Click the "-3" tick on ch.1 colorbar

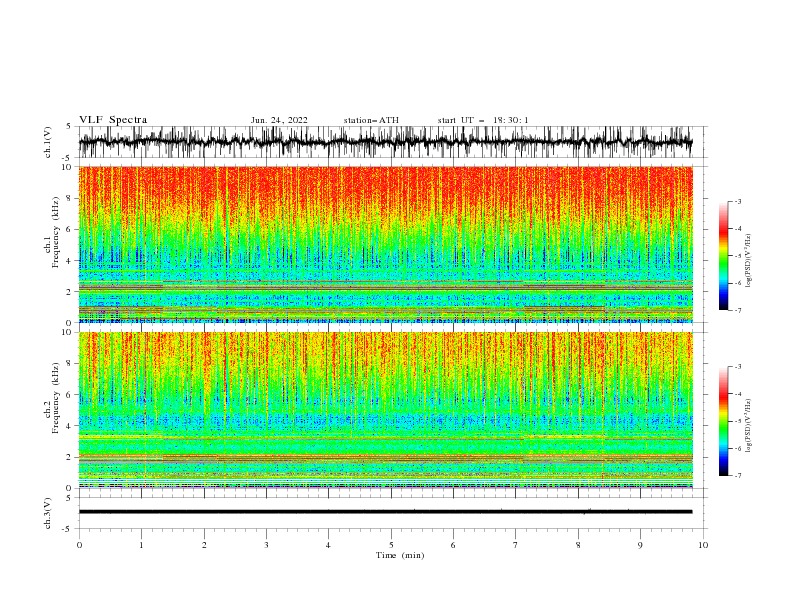(x=737, y=201)
